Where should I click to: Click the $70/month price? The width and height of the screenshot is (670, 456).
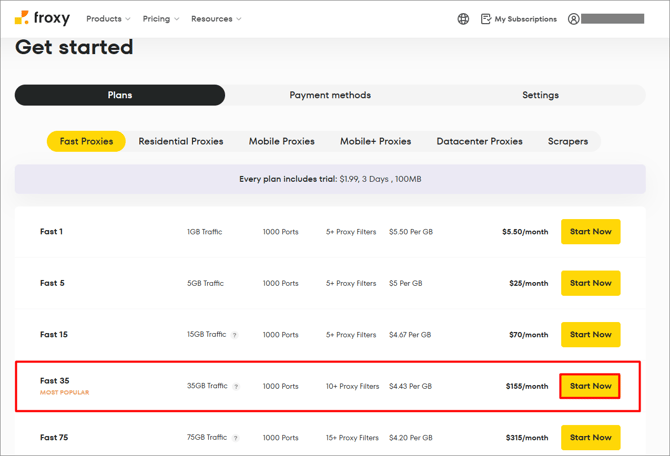[529, 335]
